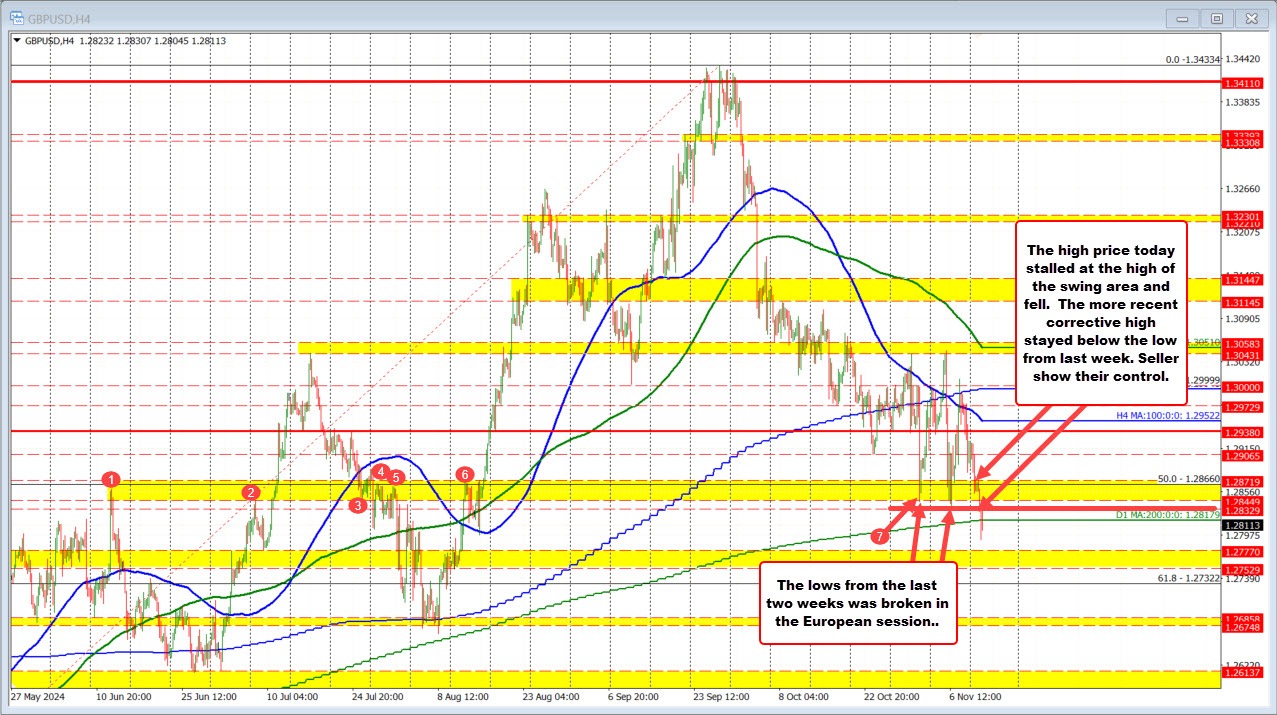Select the 1.34110 red price level tag

pyautogui.click(x=1244, y=84)
